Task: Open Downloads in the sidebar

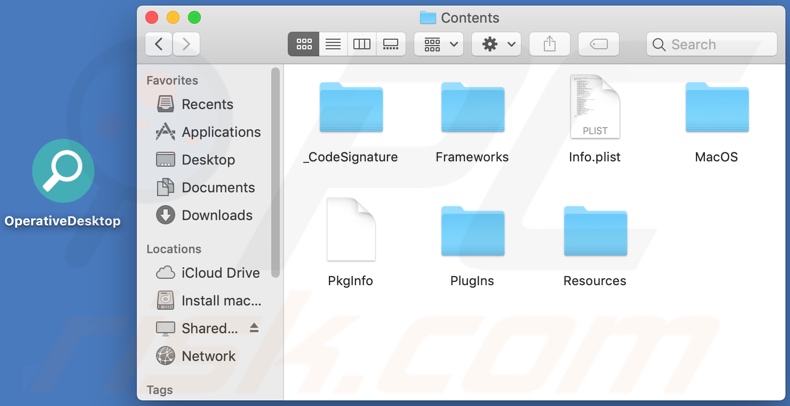Action: pos(207,215)
